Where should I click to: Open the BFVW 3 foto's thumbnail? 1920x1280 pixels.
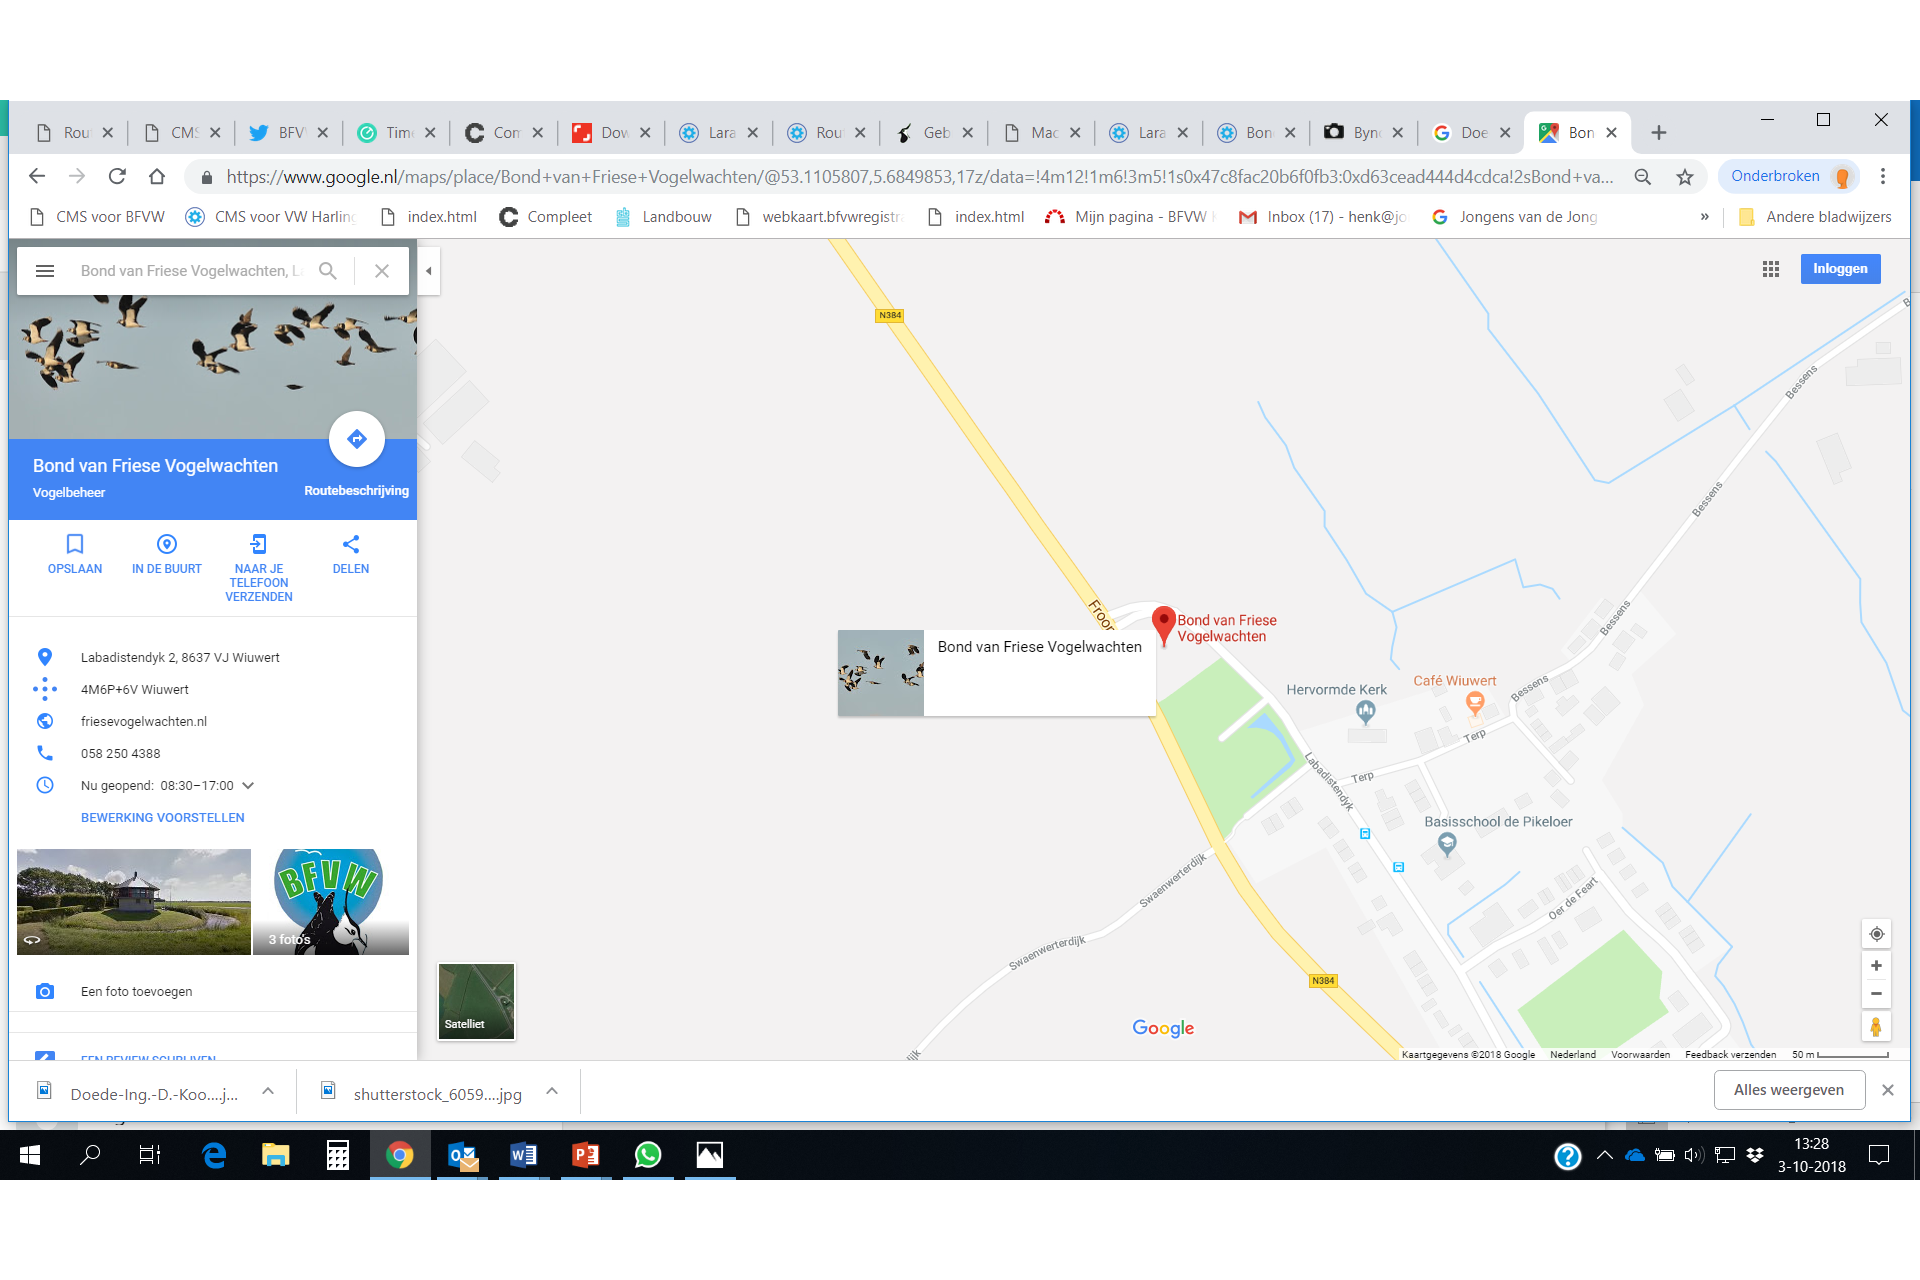tap(331, 902)
